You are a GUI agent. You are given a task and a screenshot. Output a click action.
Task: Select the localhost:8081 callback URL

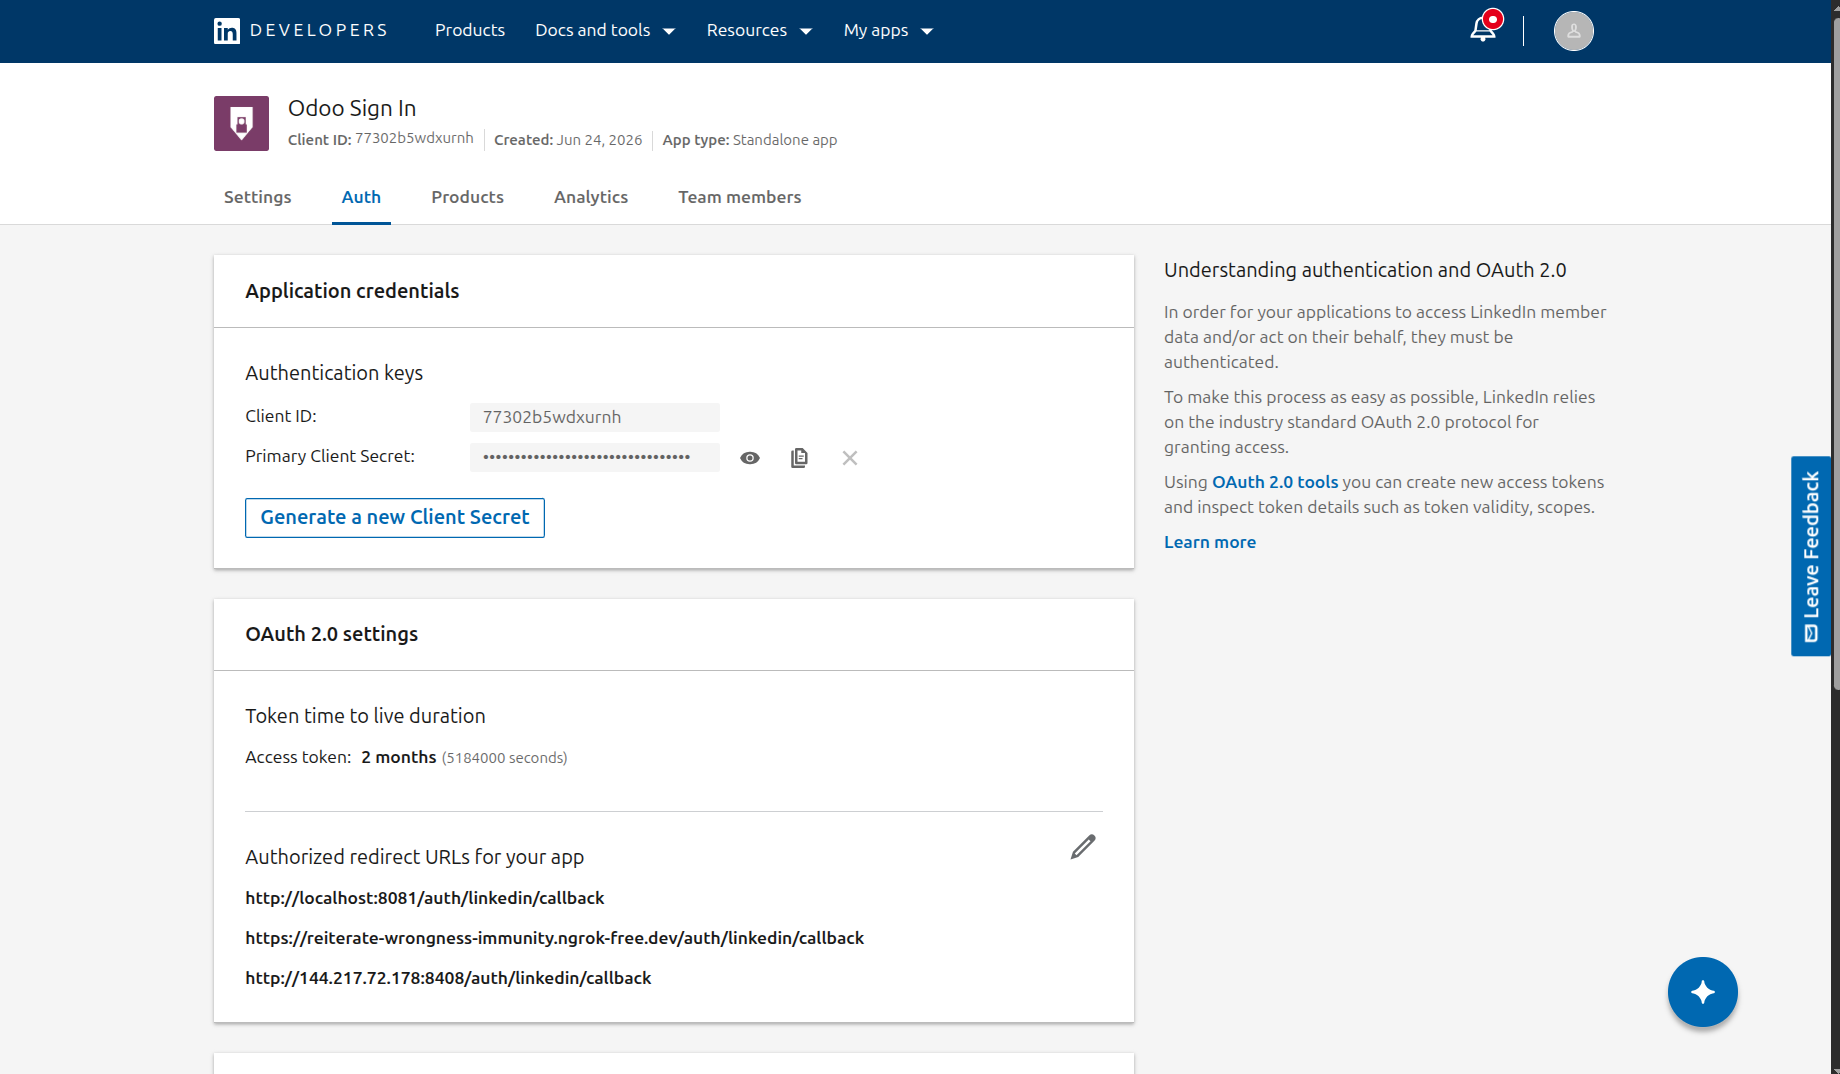pyautogui.click(x=425, y=898)
